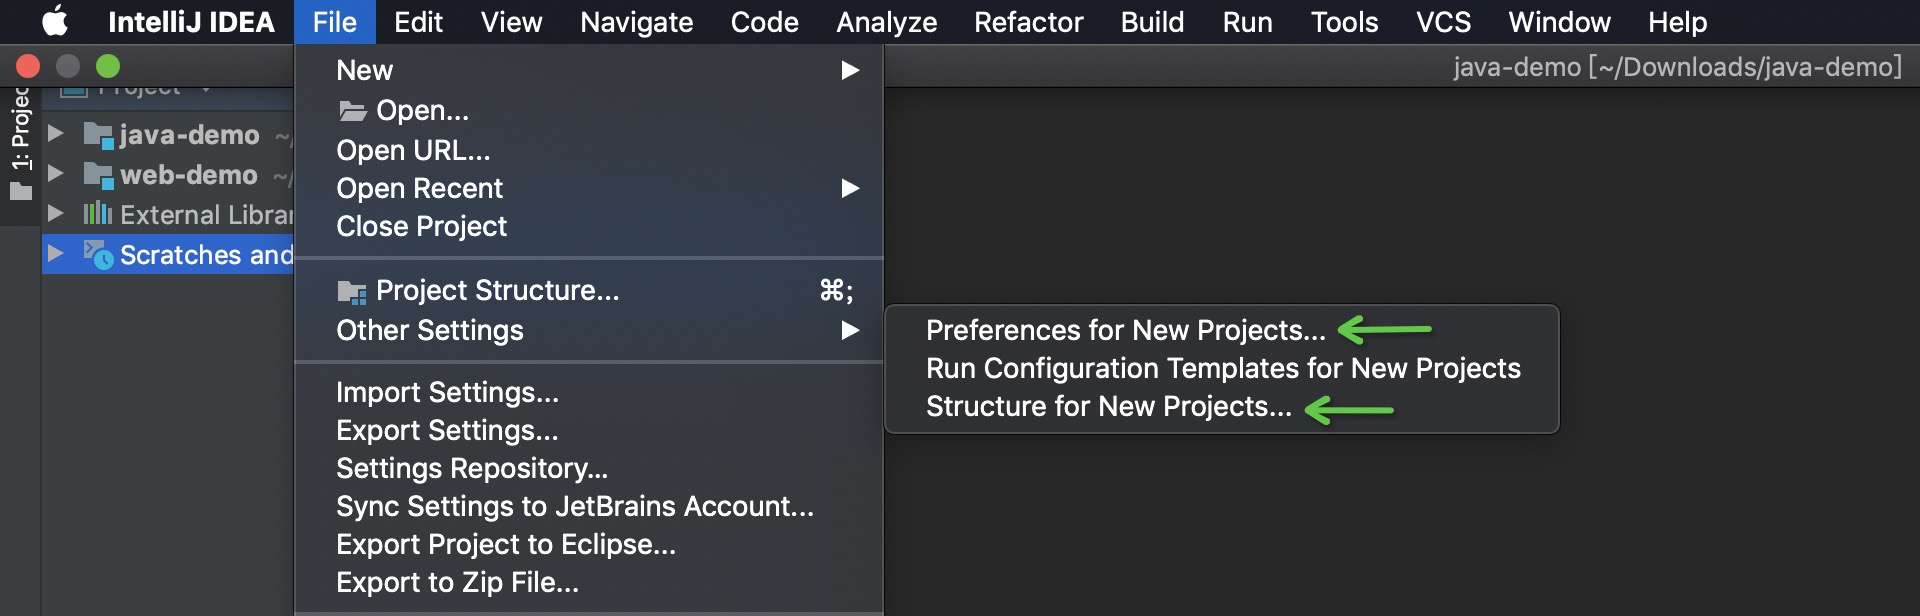This screenshot has width=1920, height=616.
Task: Click the External Libraries icon
Action: coord(97,214)
